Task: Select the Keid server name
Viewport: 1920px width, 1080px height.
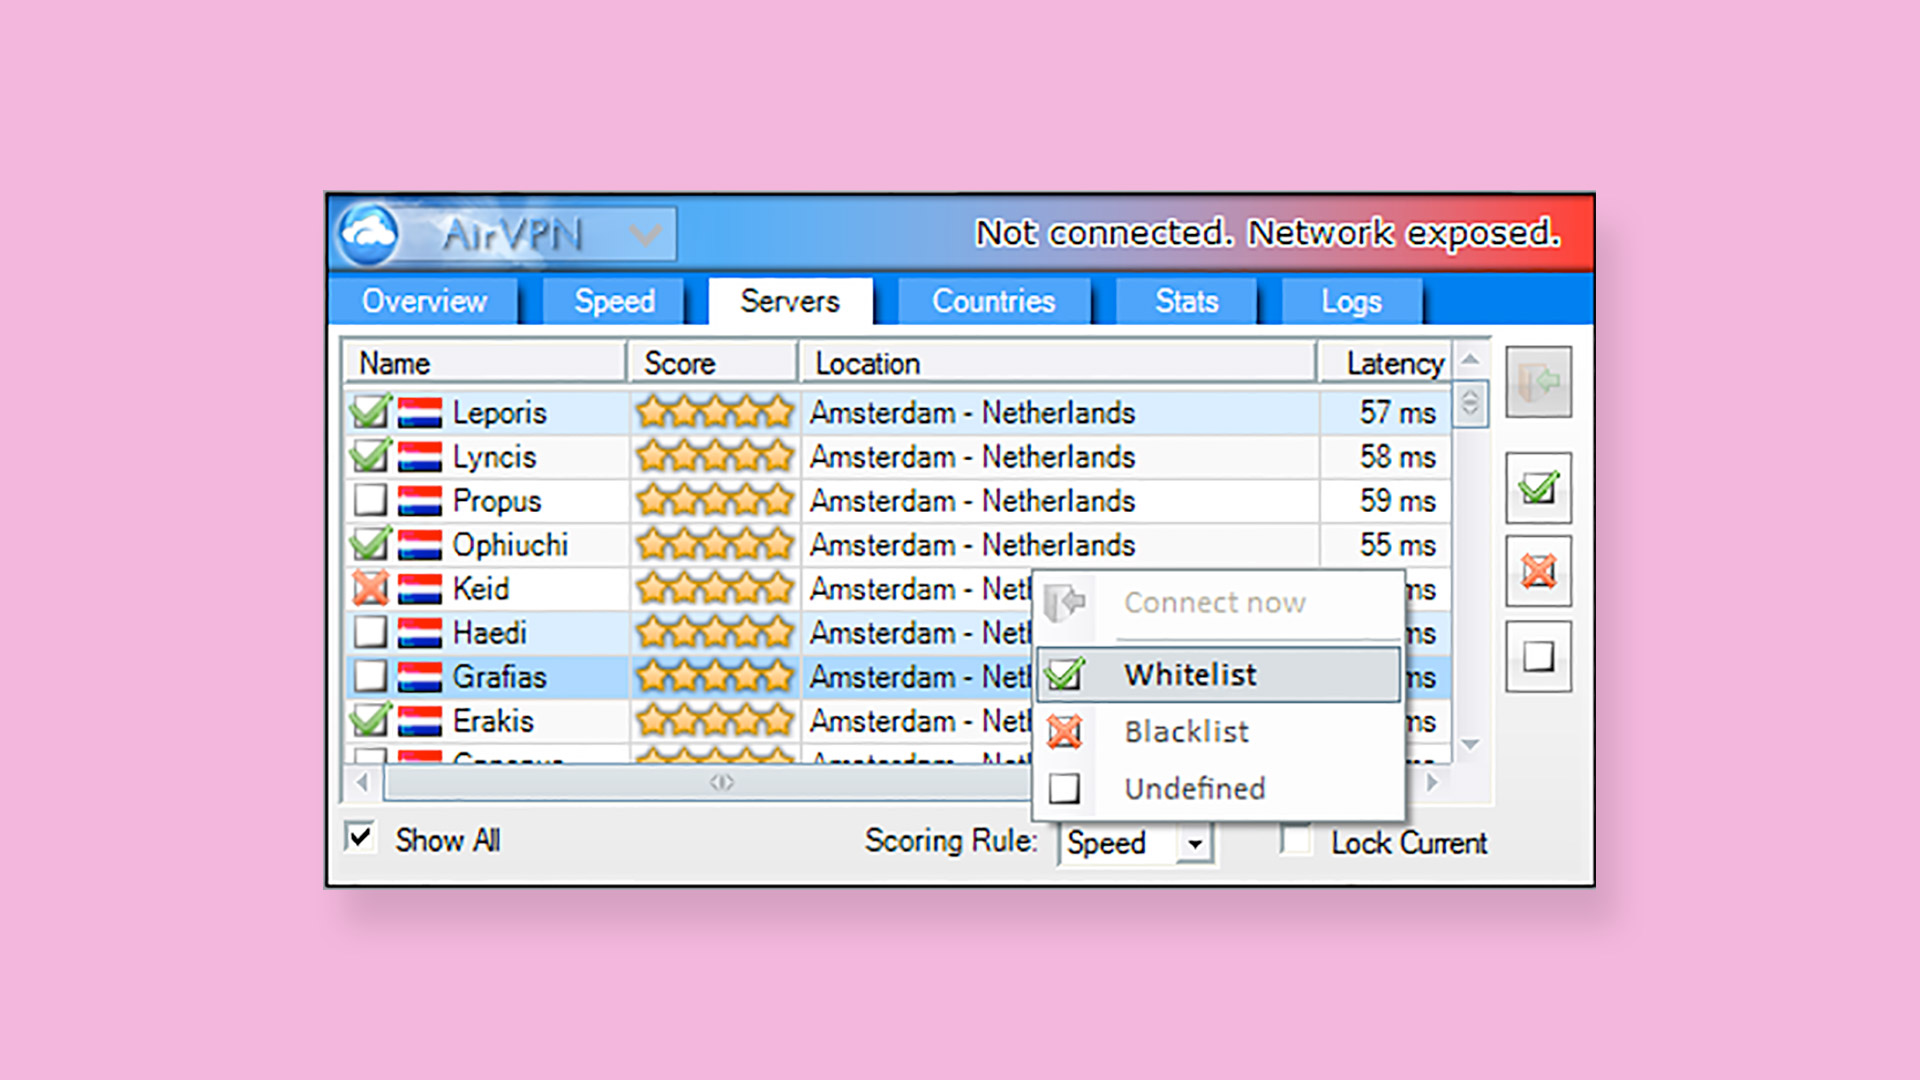Action: click(x=481, y=588)
